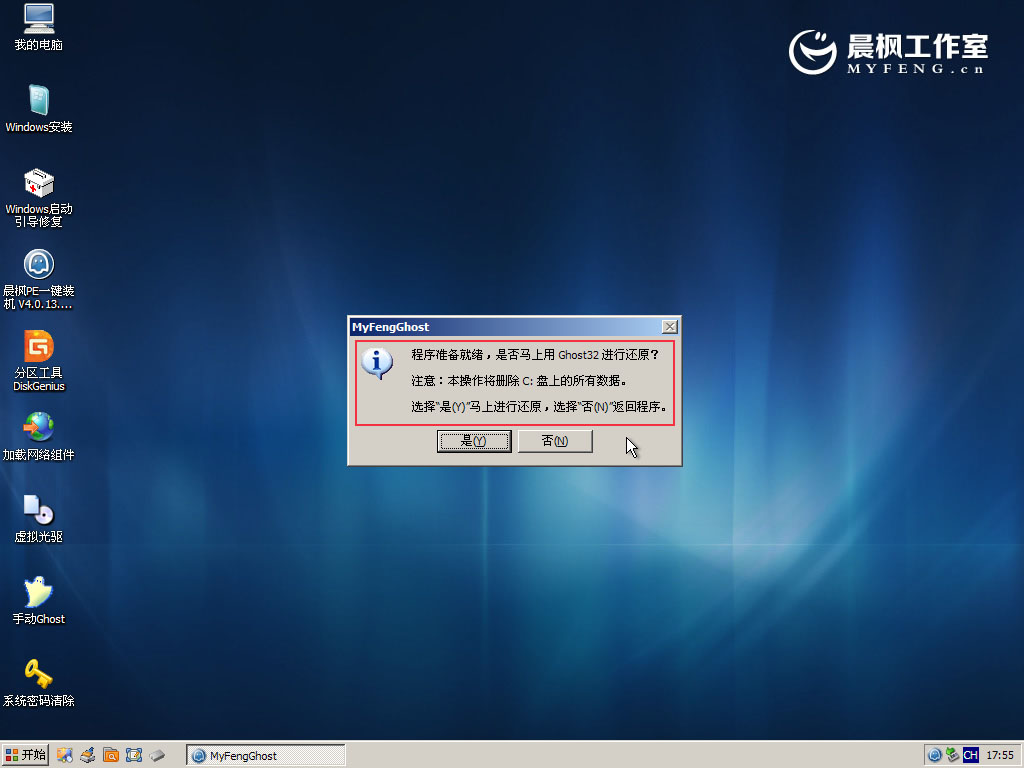Screen dimensions: 1024x768
Task: Click the 17:55 taskbar clock
Action: pos(1000,755)
